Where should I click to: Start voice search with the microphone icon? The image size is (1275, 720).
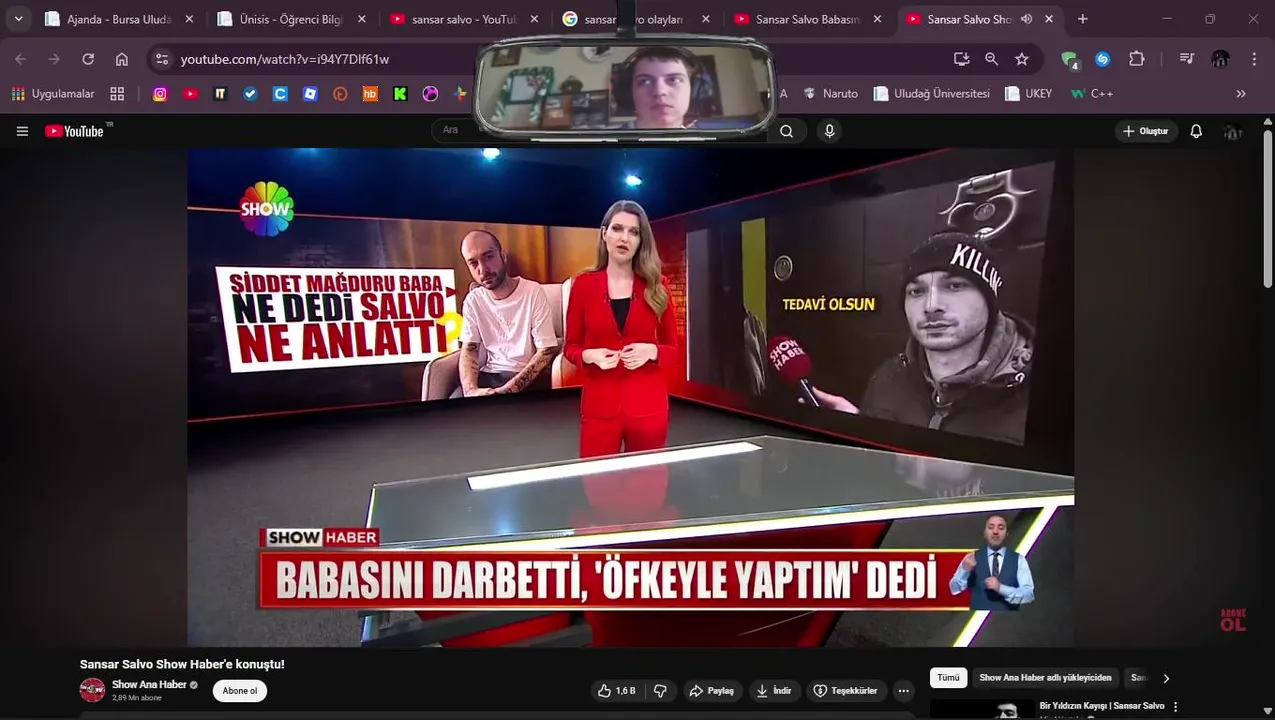[829, 131]
